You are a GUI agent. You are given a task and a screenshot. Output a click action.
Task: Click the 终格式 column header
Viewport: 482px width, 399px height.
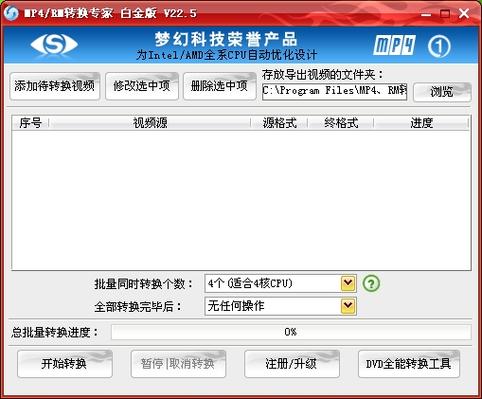[341, 123]
